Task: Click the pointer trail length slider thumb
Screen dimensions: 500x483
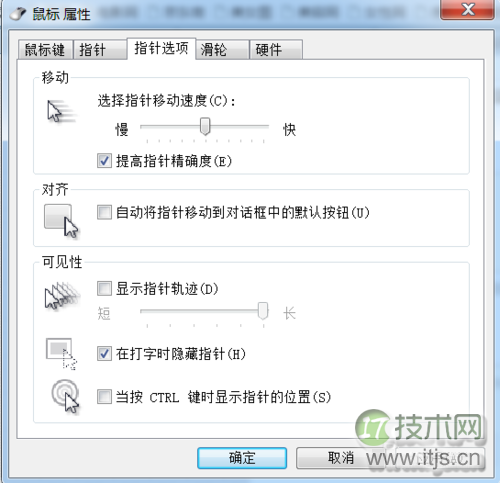Action: (x=263, y=311)
